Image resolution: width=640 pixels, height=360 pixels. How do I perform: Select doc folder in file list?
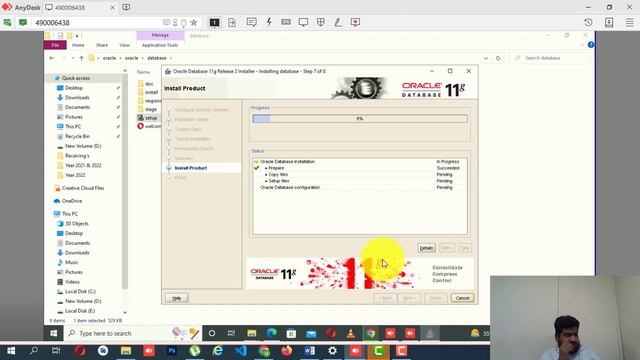coord(149,84)
